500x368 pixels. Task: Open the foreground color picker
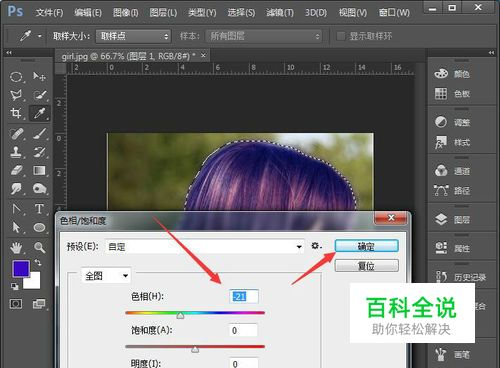pyautogui.click(x=21, y=269)
